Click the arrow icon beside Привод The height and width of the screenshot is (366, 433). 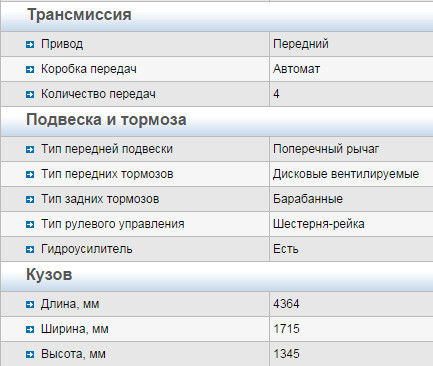tap(30, 44)
